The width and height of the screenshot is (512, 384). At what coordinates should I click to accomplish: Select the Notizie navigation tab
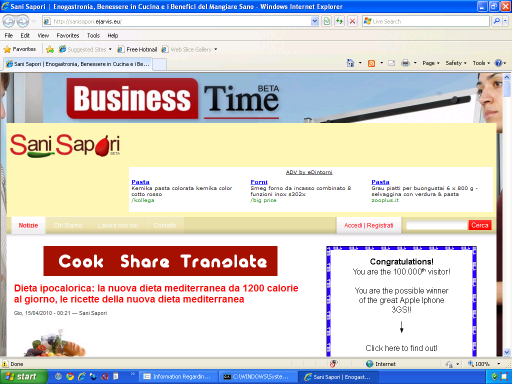pyautogui.click(x=28, y=226)
